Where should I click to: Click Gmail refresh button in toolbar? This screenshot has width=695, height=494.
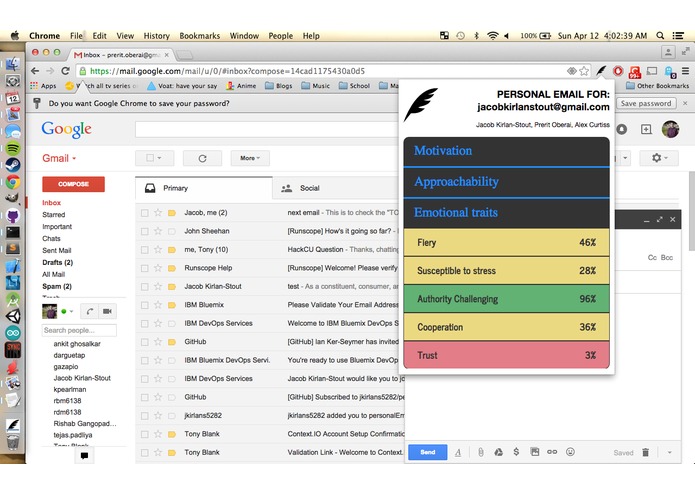click(x=202, y=158)
